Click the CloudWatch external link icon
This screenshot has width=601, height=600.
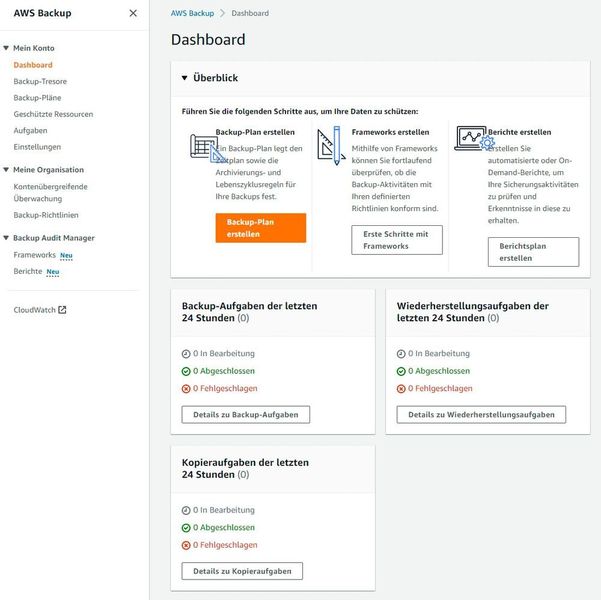pos(62,310)
